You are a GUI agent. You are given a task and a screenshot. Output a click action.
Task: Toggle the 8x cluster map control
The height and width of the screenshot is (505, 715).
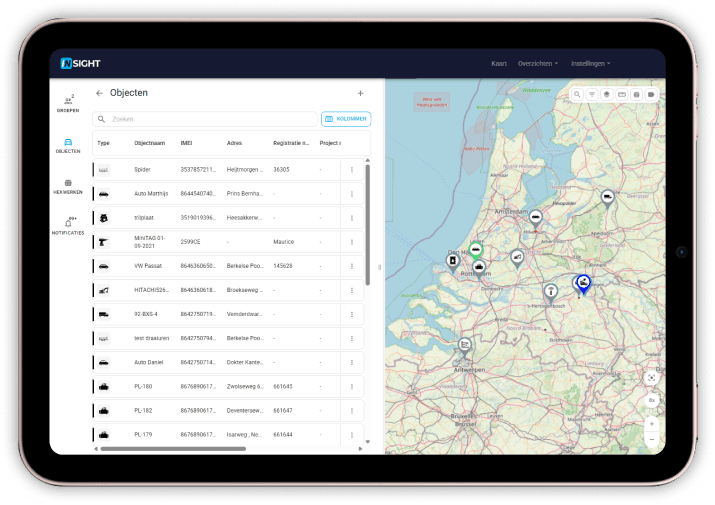pos(651,400)
